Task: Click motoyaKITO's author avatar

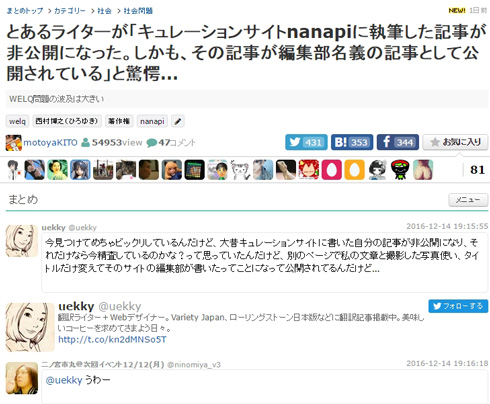Action: 14,143
